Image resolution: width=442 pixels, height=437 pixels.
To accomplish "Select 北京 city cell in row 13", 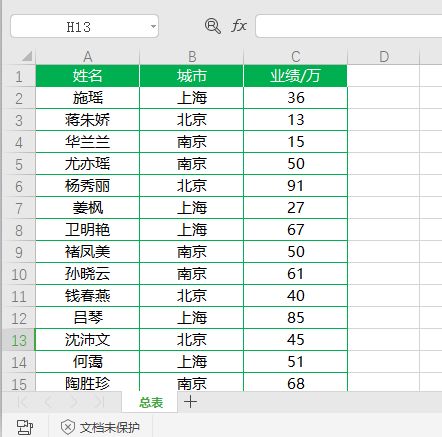I will coord(192,340).
